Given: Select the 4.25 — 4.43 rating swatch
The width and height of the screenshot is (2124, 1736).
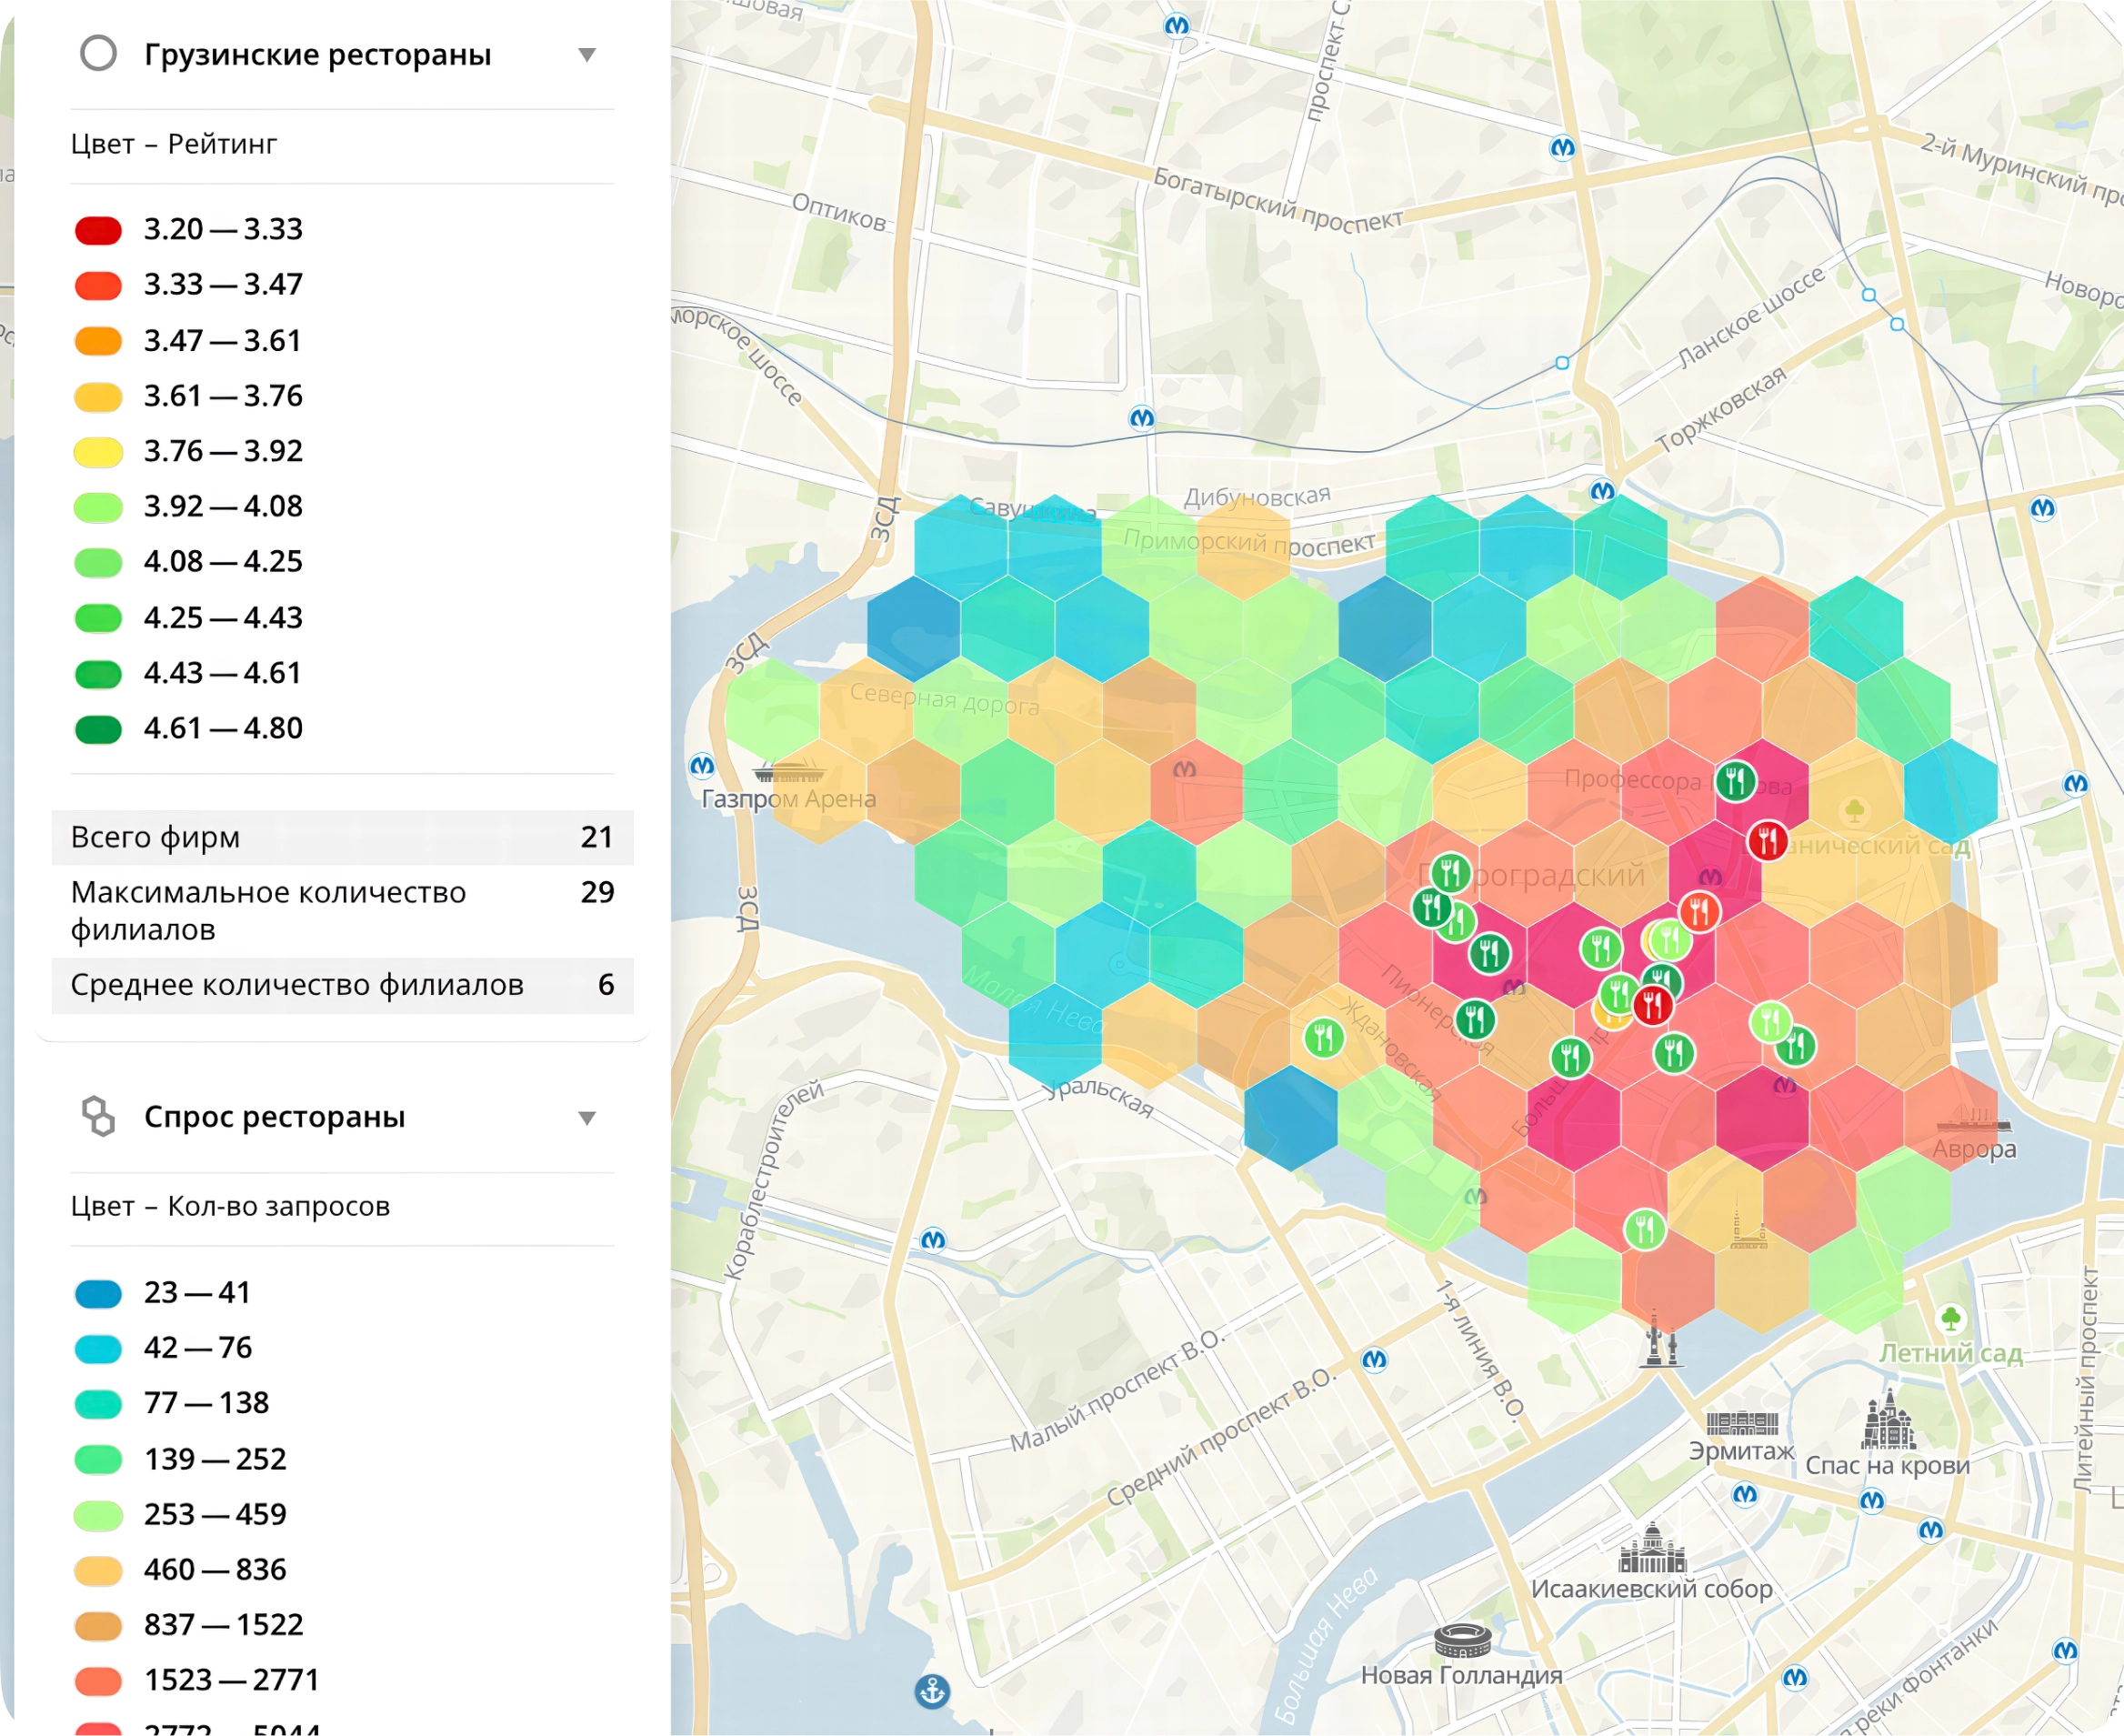Looking at the screenshot, I should 98,618.
